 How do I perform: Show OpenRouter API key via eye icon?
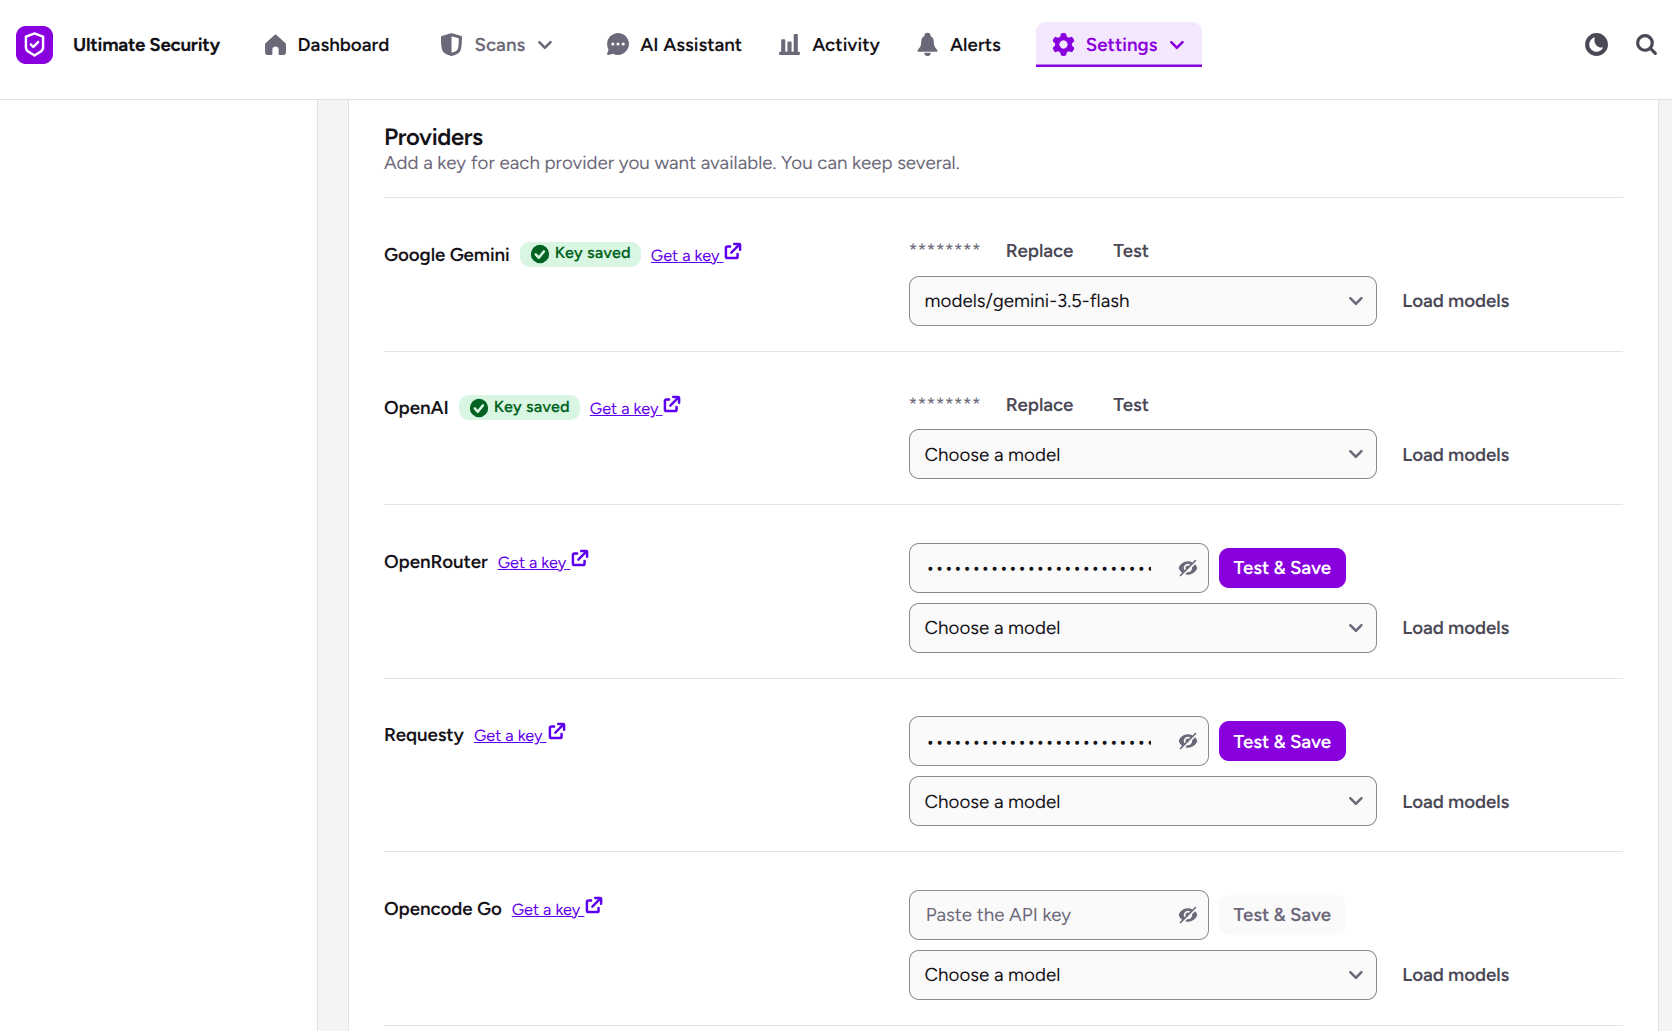point(1187,568)
